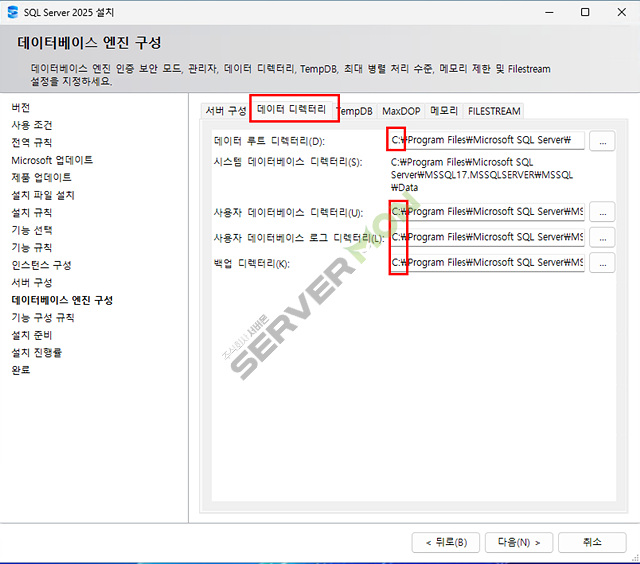Click the 데이터베이스 엔진 구성 page heading
640x564 pixels.
89,42
